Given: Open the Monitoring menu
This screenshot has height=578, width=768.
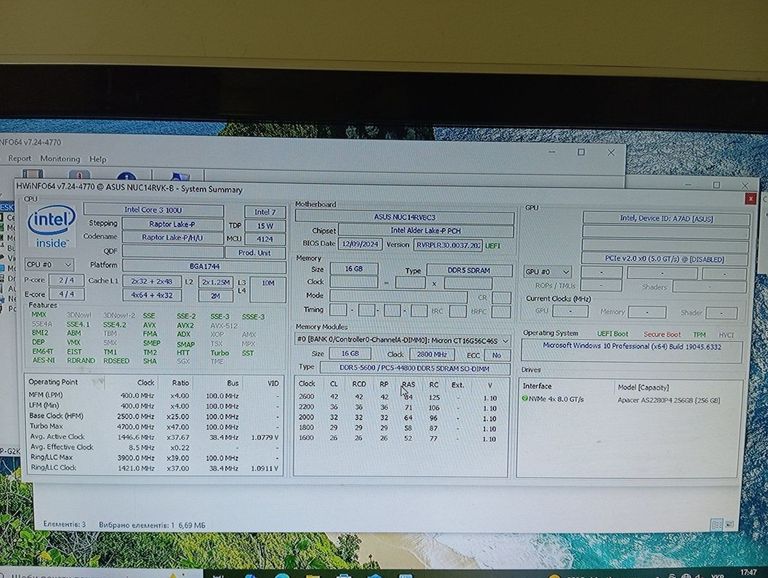Looking at the screenshot, I should point(60,159).
